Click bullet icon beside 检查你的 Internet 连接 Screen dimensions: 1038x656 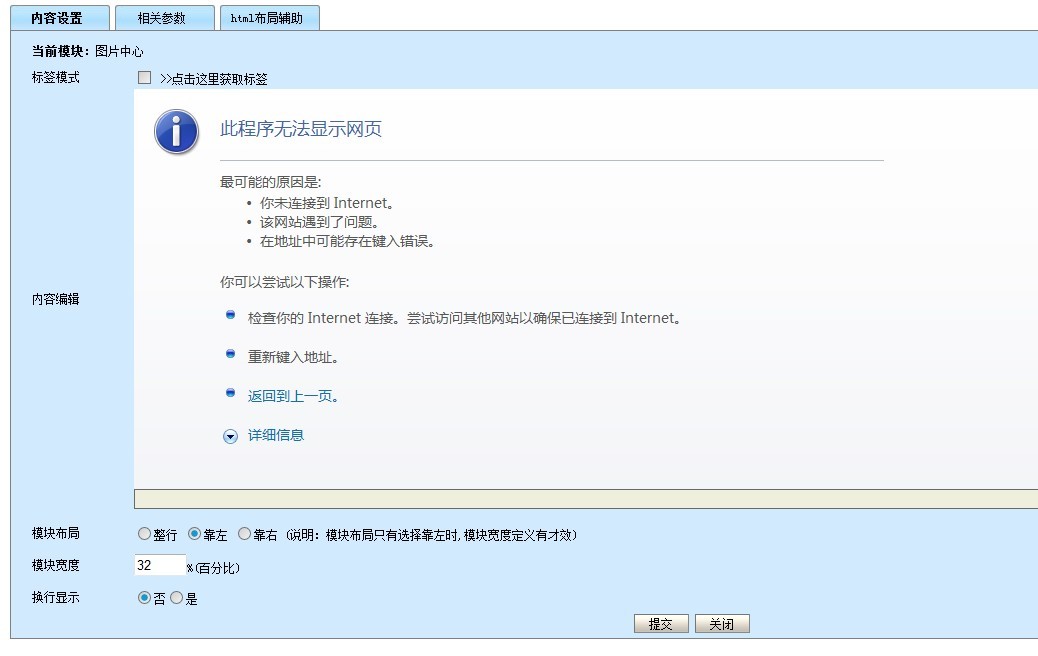(x=231, y=315)
